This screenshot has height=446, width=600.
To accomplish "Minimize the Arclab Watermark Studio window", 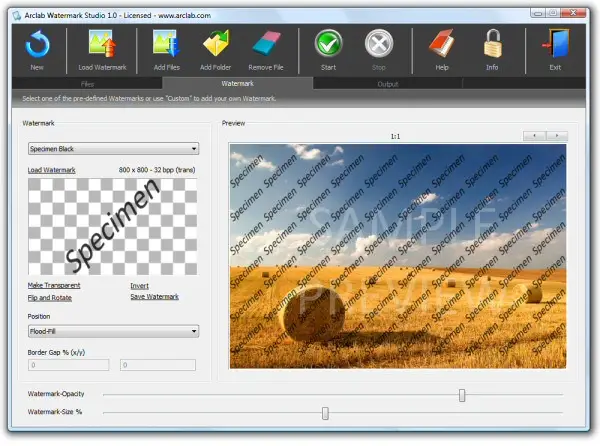I will tap(538, 13).
